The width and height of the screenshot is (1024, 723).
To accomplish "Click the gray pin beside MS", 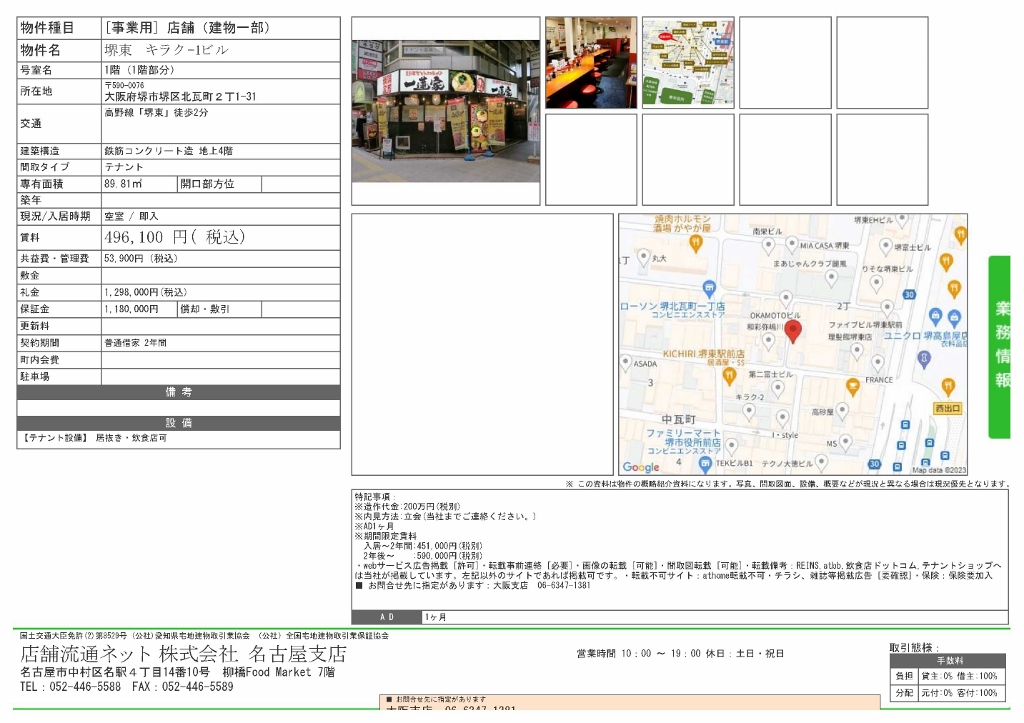I will point(846,443).
